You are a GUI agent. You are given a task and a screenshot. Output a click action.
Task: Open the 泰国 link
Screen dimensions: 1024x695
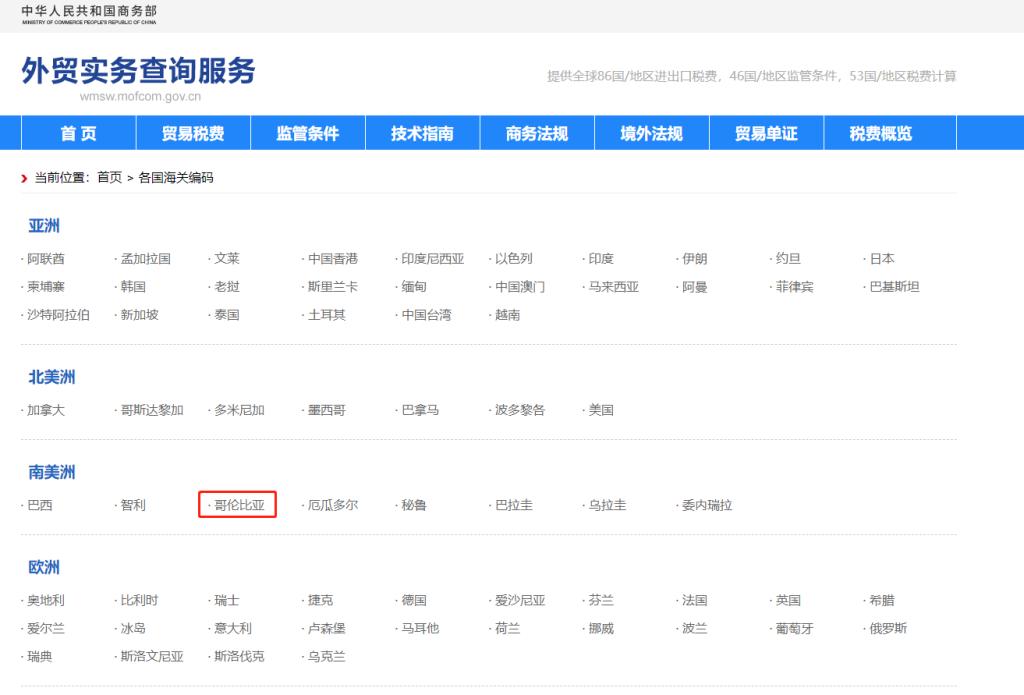click(227, 315)
